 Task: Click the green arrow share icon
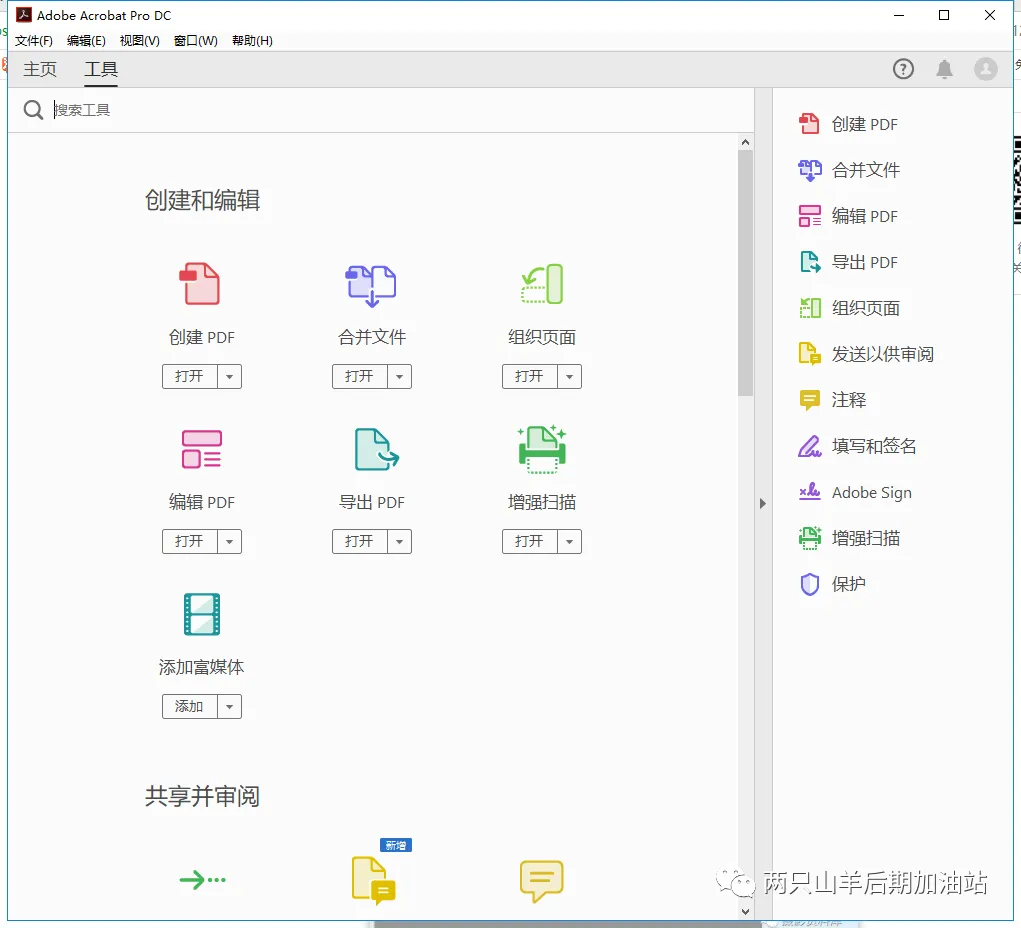click(203, 880)
